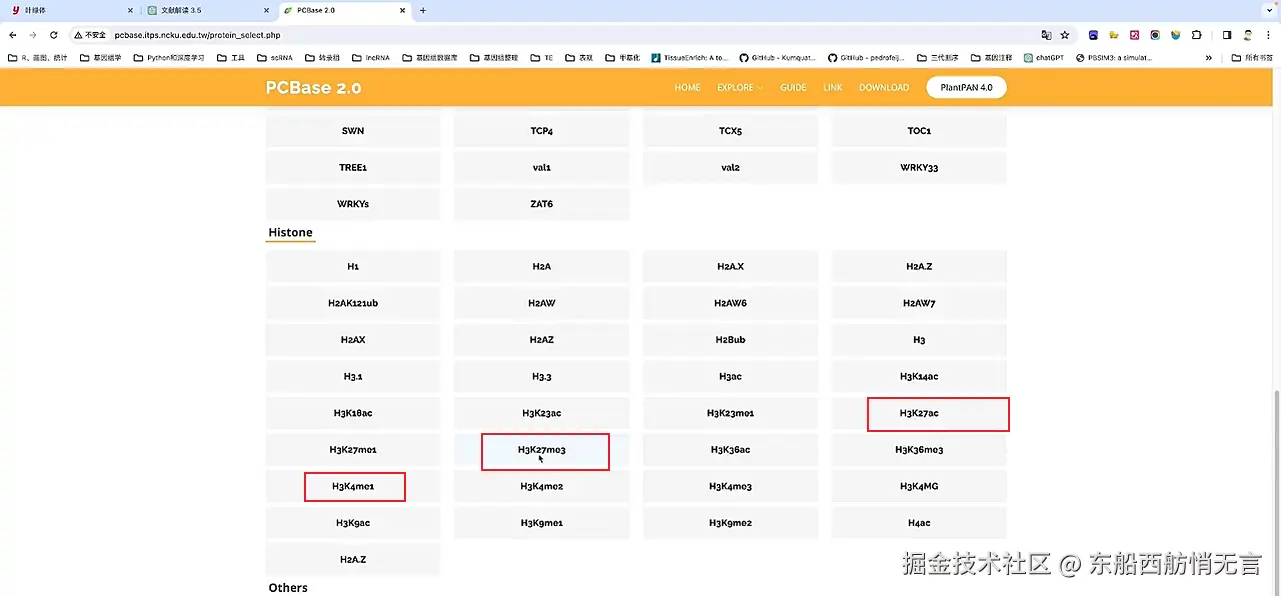Close the 叶绿体 tab
This screenshot has height=596, width=1281.
131,10
